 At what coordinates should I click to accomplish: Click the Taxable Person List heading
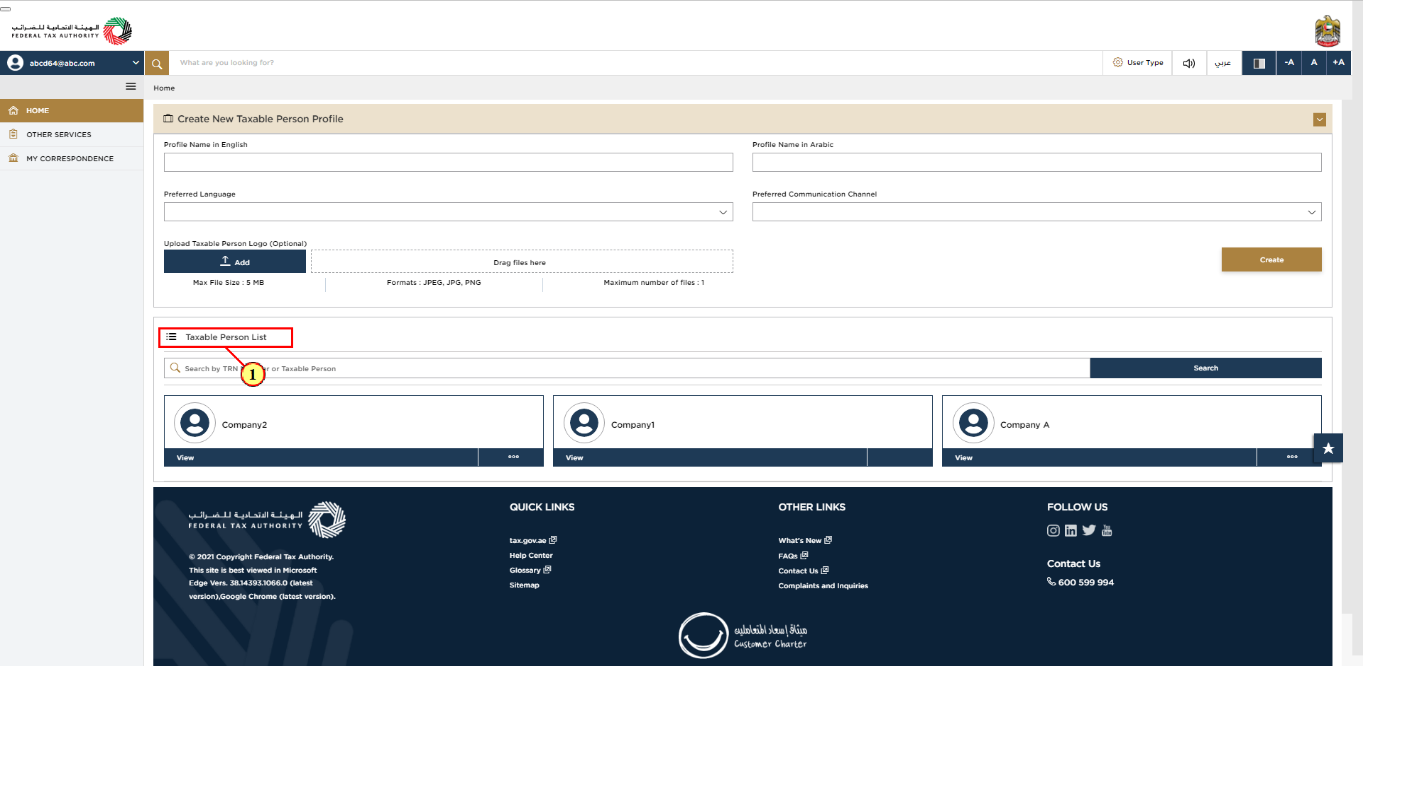[x=225, y=337]
